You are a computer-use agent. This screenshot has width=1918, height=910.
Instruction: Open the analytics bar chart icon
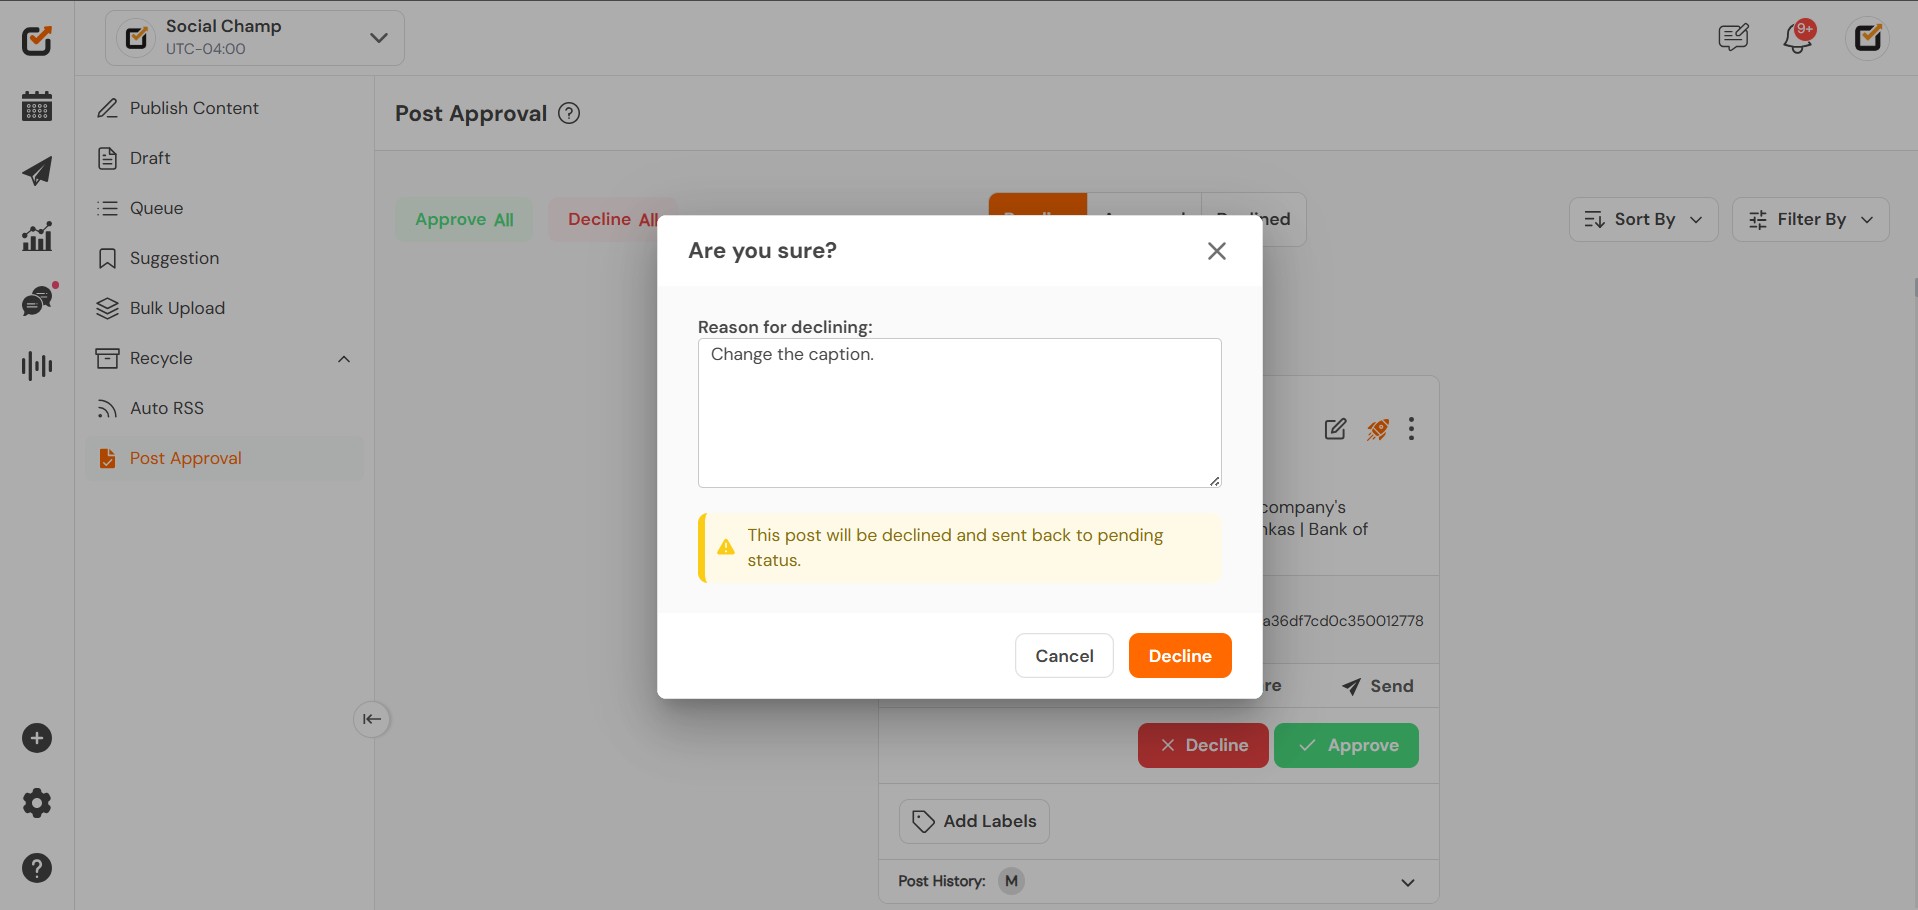[37, 237]
